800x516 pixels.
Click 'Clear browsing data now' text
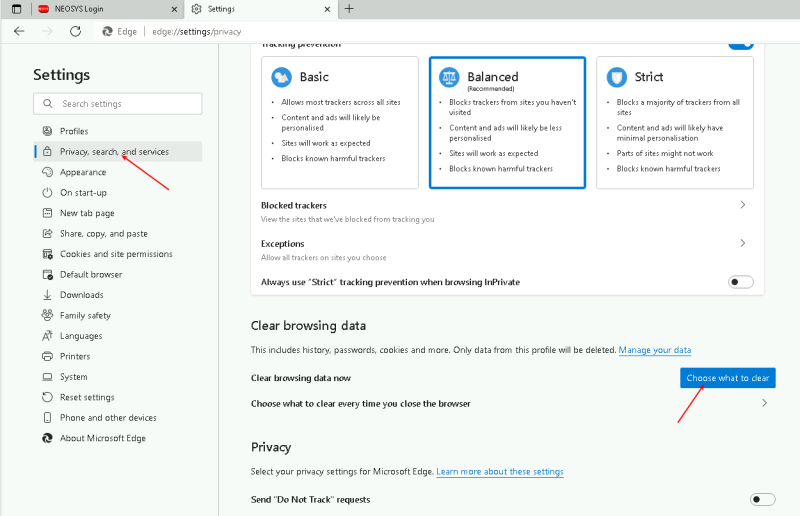click(301, 378)
